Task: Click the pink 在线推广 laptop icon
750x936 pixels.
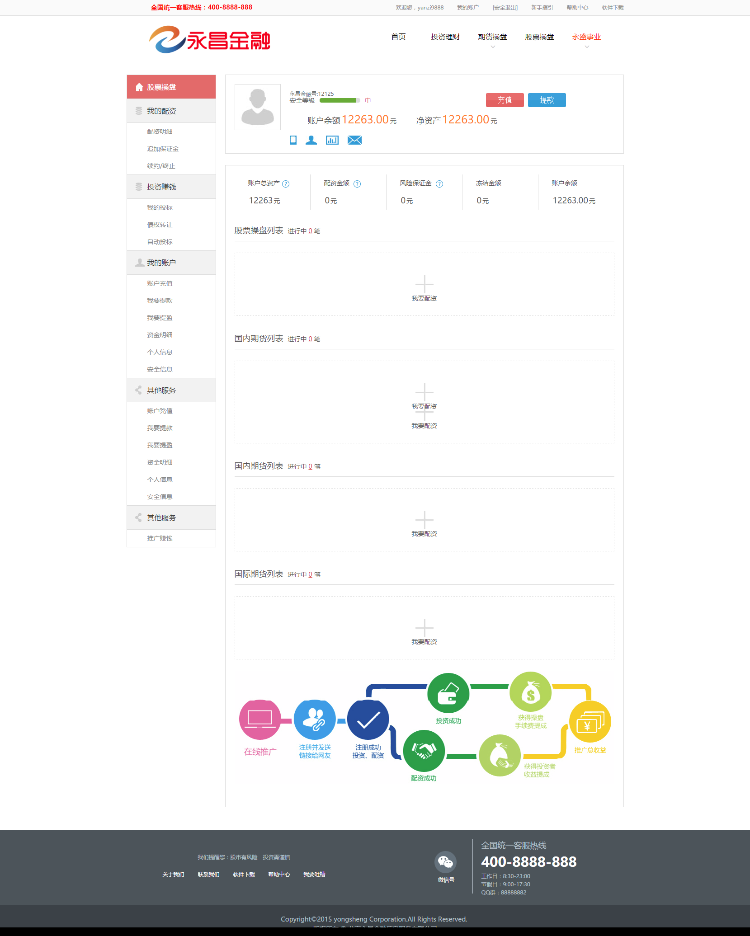Action: [260, 719]
